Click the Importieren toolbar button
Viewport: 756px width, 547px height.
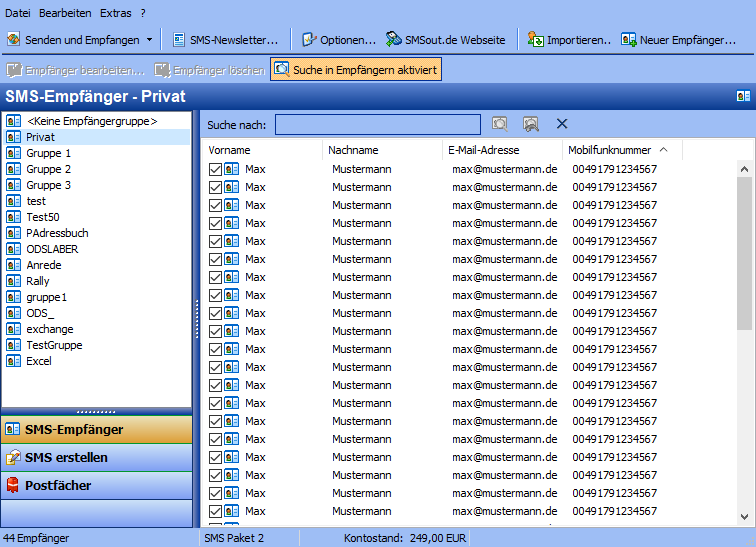coord(569,40)
